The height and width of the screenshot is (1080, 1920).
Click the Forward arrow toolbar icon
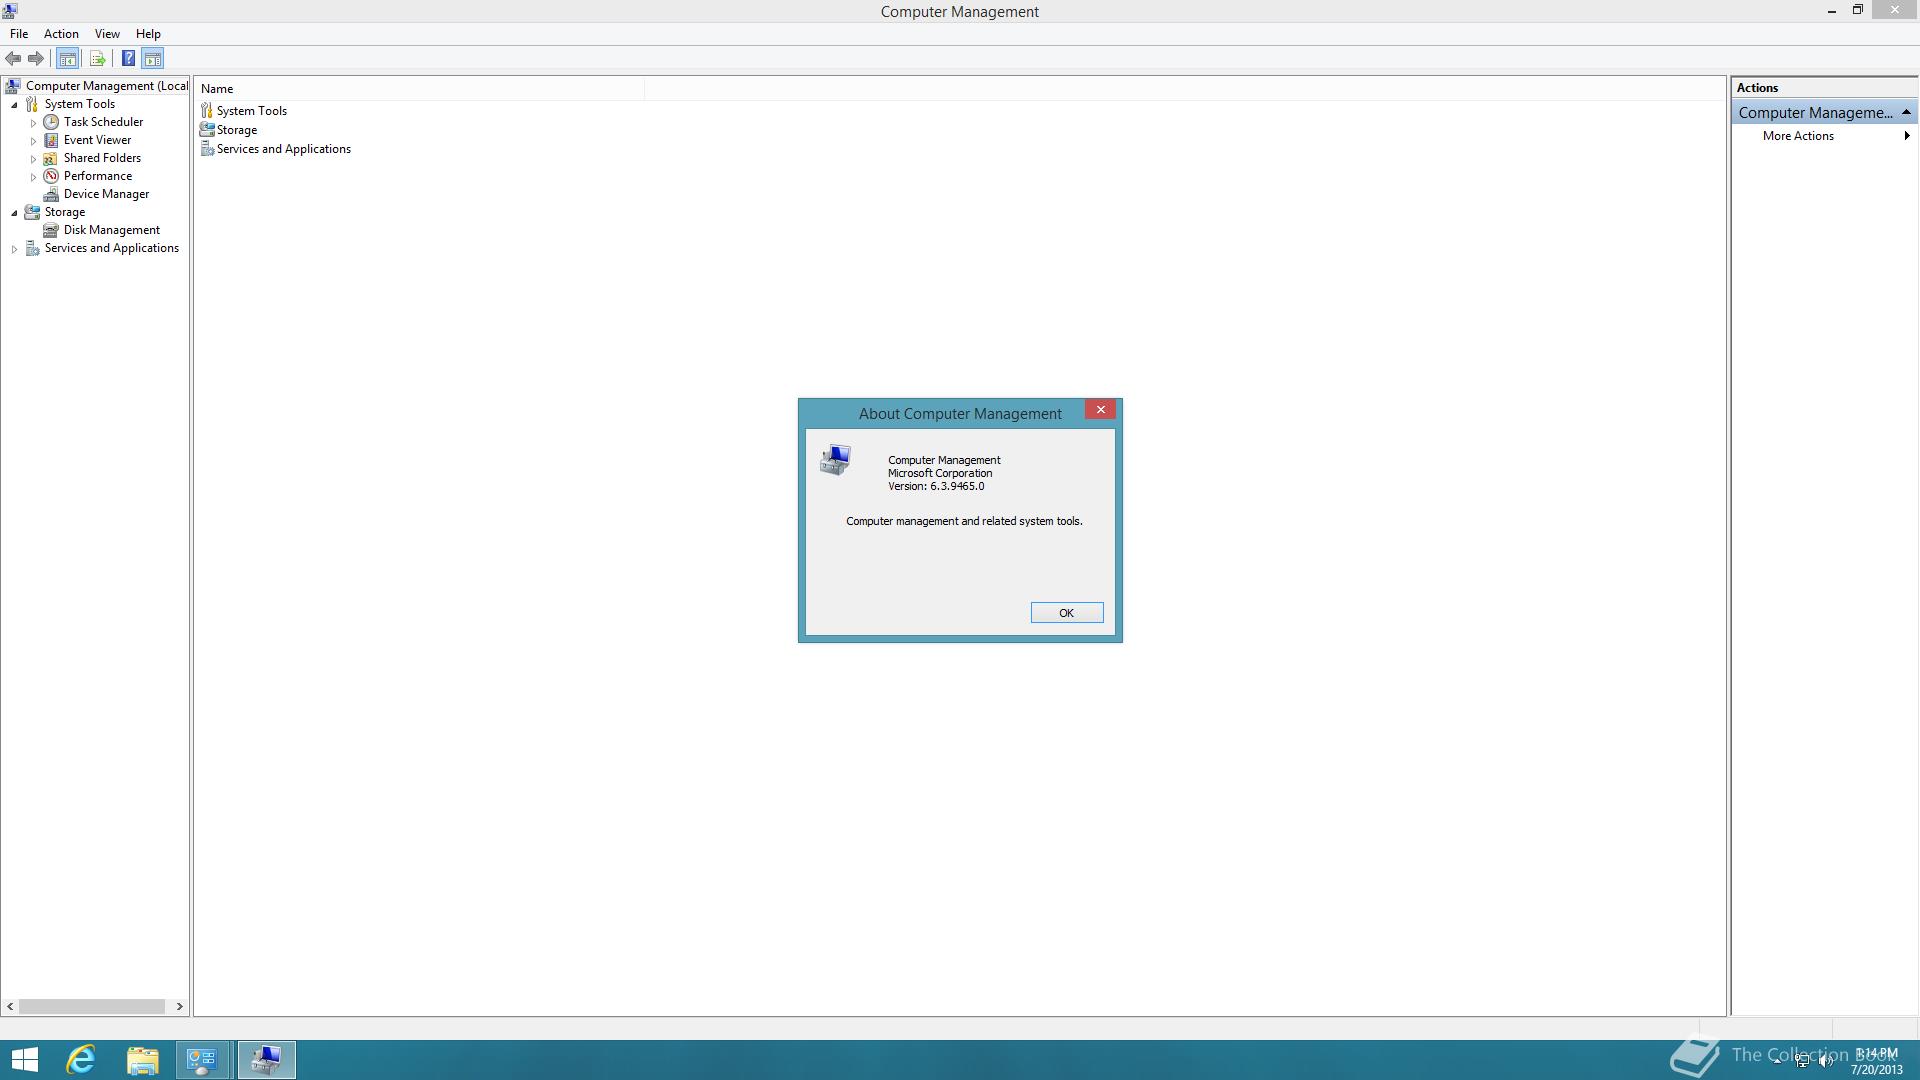click(x=36, y=59)
